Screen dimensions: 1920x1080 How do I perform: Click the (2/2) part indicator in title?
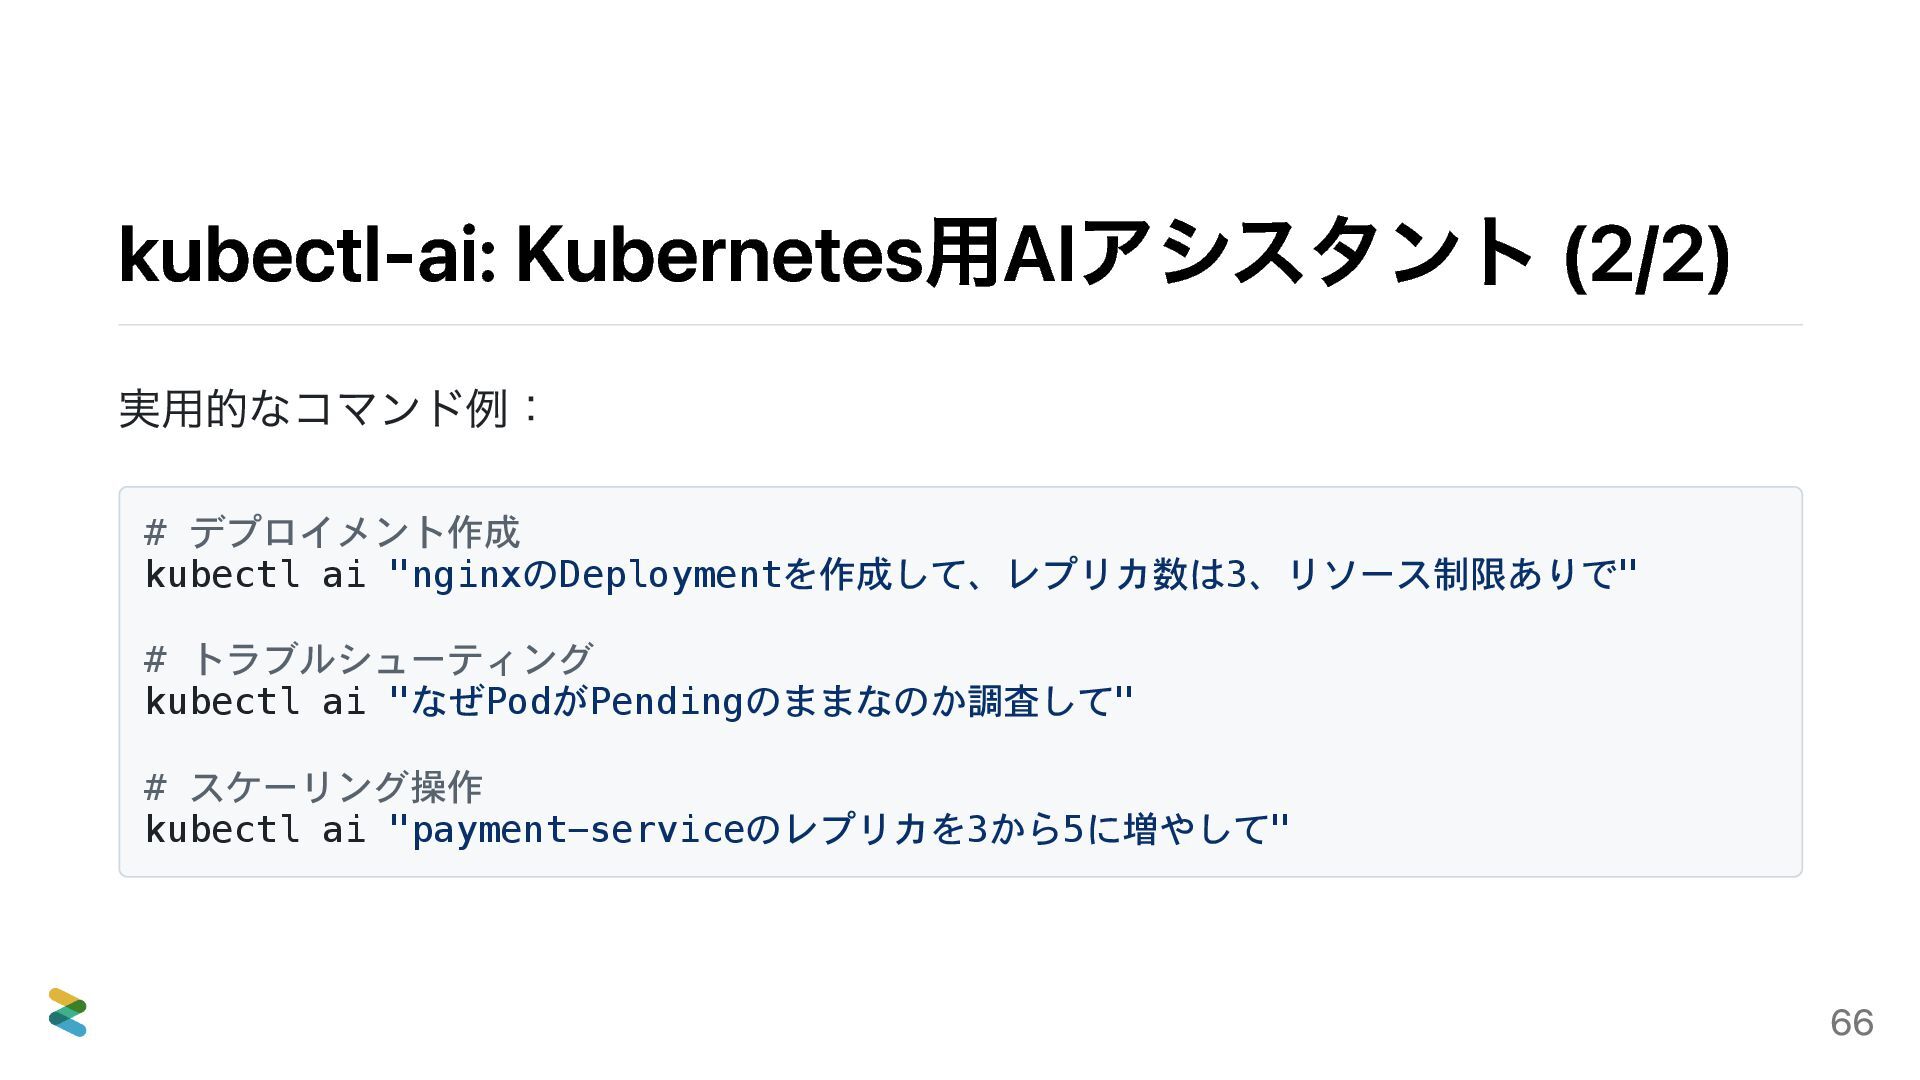pos(1646,256)
